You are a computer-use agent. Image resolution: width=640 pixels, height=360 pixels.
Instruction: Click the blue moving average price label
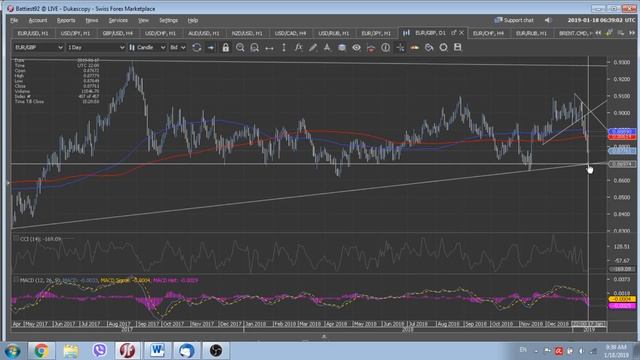[x=622, y=131]
